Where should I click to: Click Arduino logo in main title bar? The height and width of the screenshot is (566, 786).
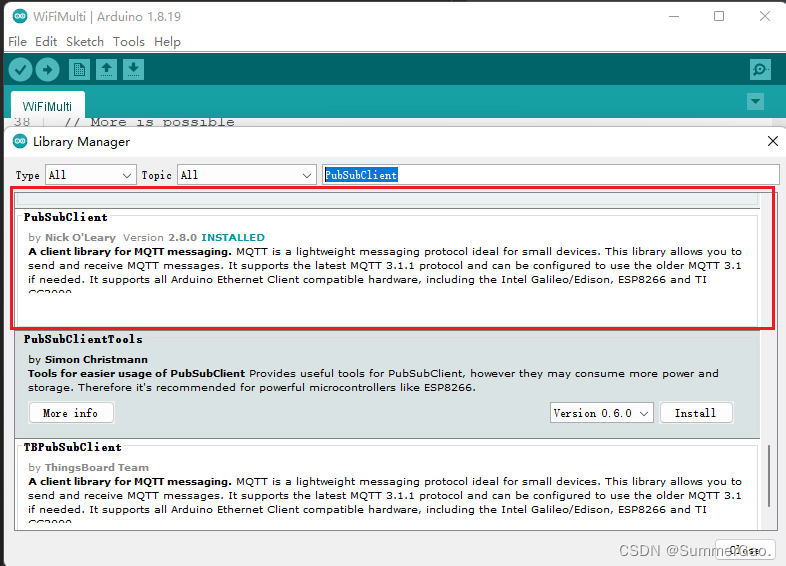(20, 16)
